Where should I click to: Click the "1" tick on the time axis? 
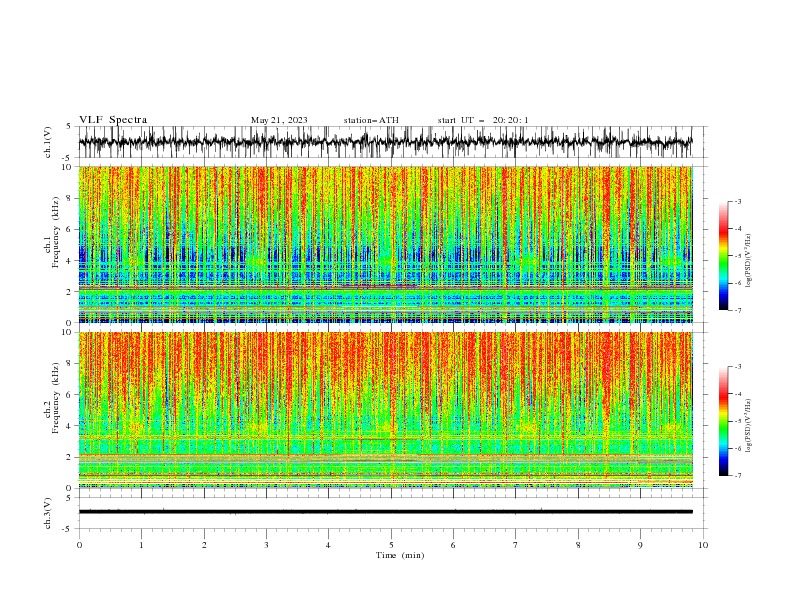pyautogui.click(x=141, y=545)
